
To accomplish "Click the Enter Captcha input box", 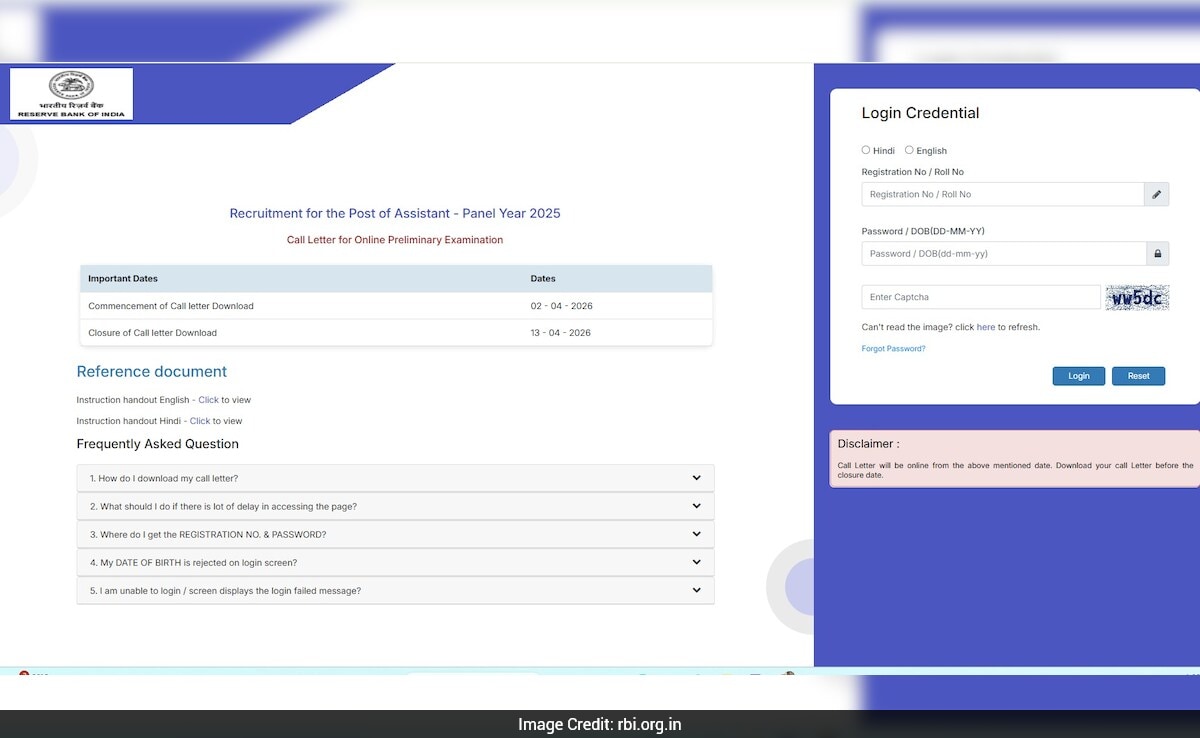I will (x=980, y=297).
